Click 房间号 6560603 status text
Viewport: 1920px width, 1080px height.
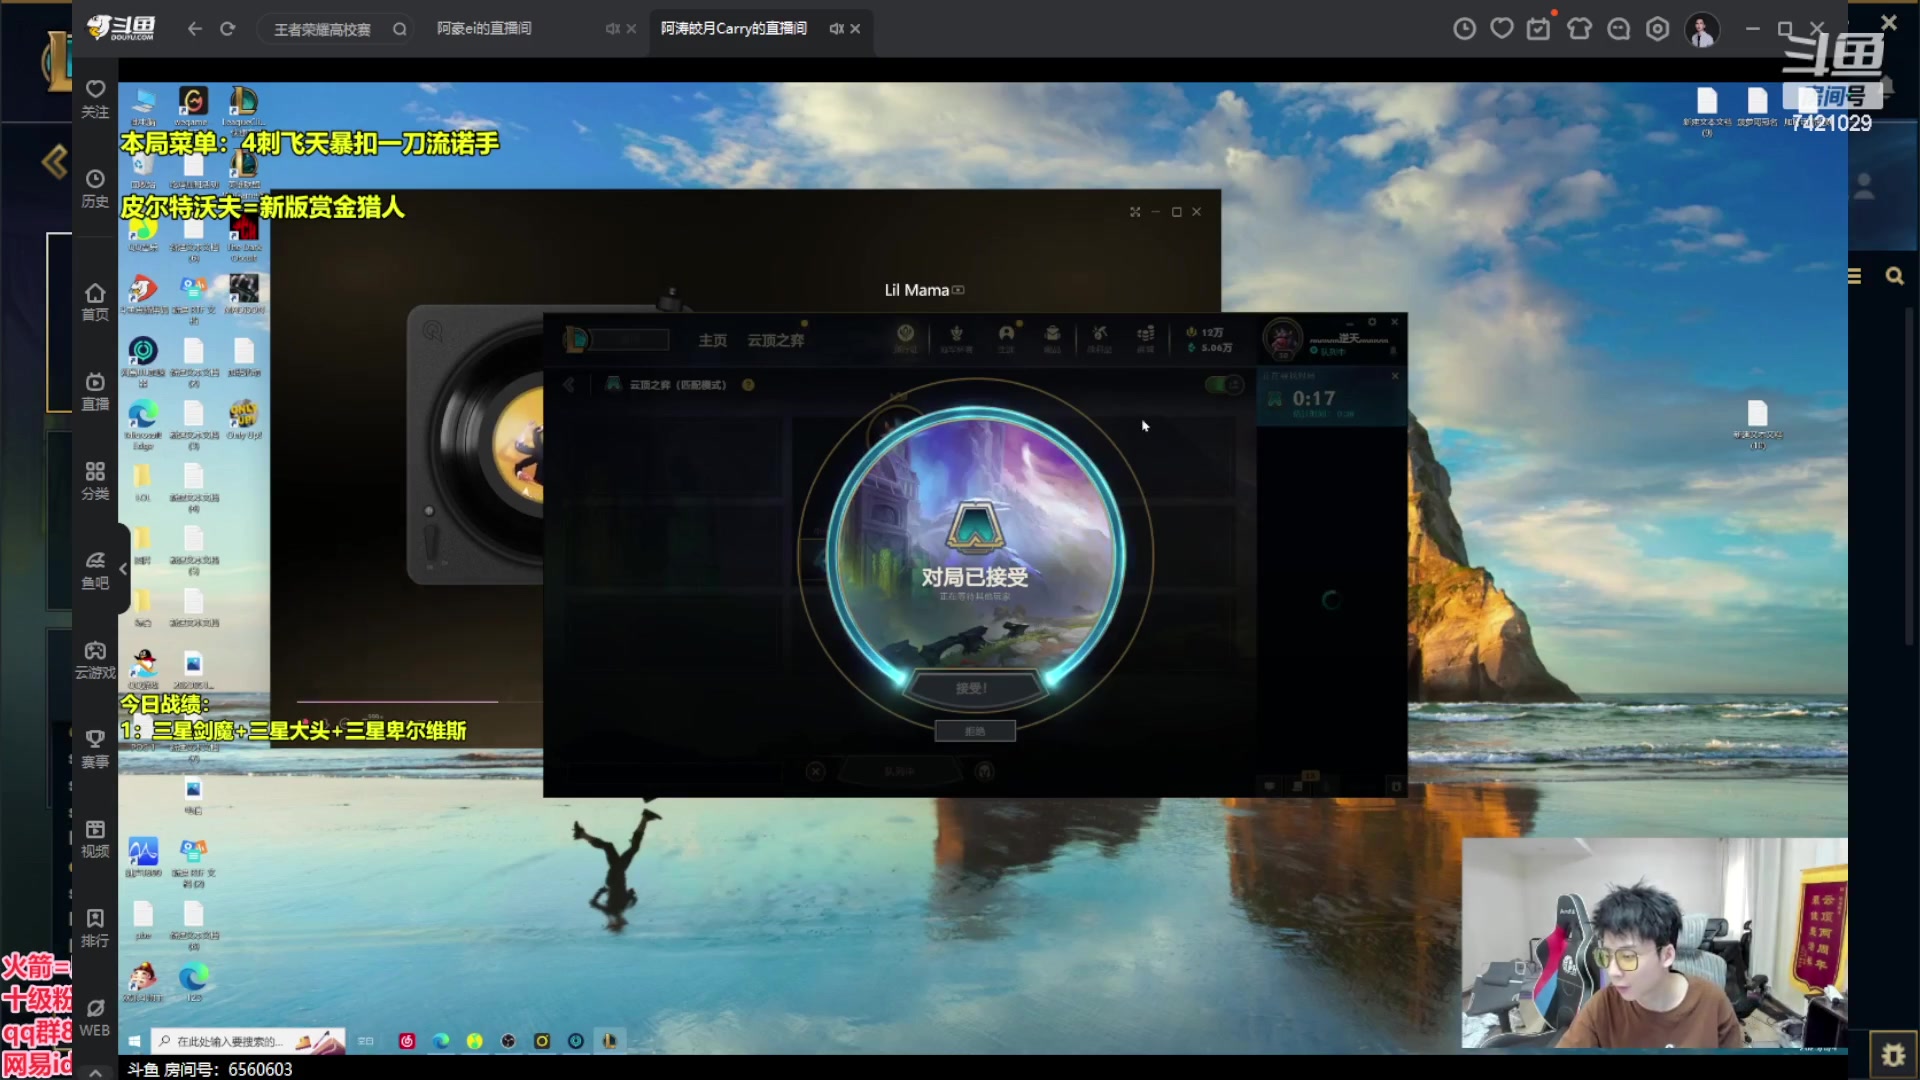point(210,1069)
